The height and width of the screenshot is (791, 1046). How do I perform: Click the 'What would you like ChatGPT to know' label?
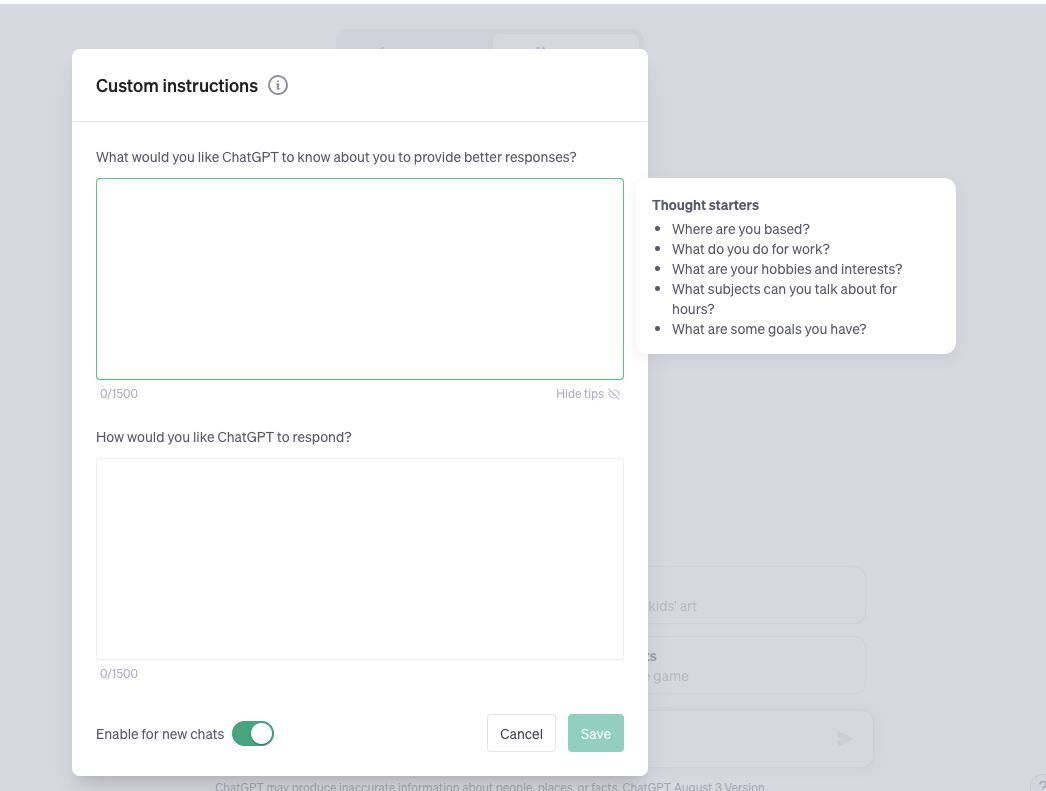[336, 157]
